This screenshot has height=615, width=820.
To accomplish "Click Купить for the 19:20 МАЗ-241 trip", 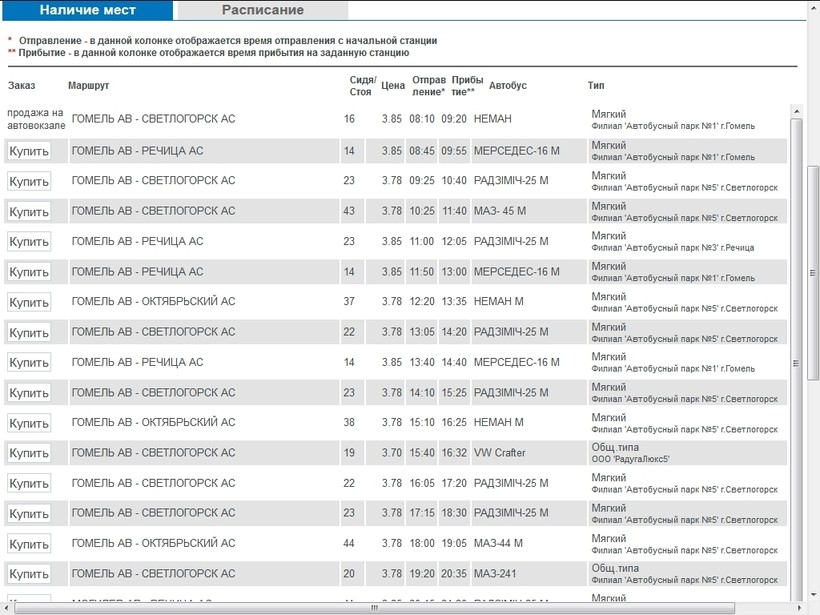I will coord(29,574).
